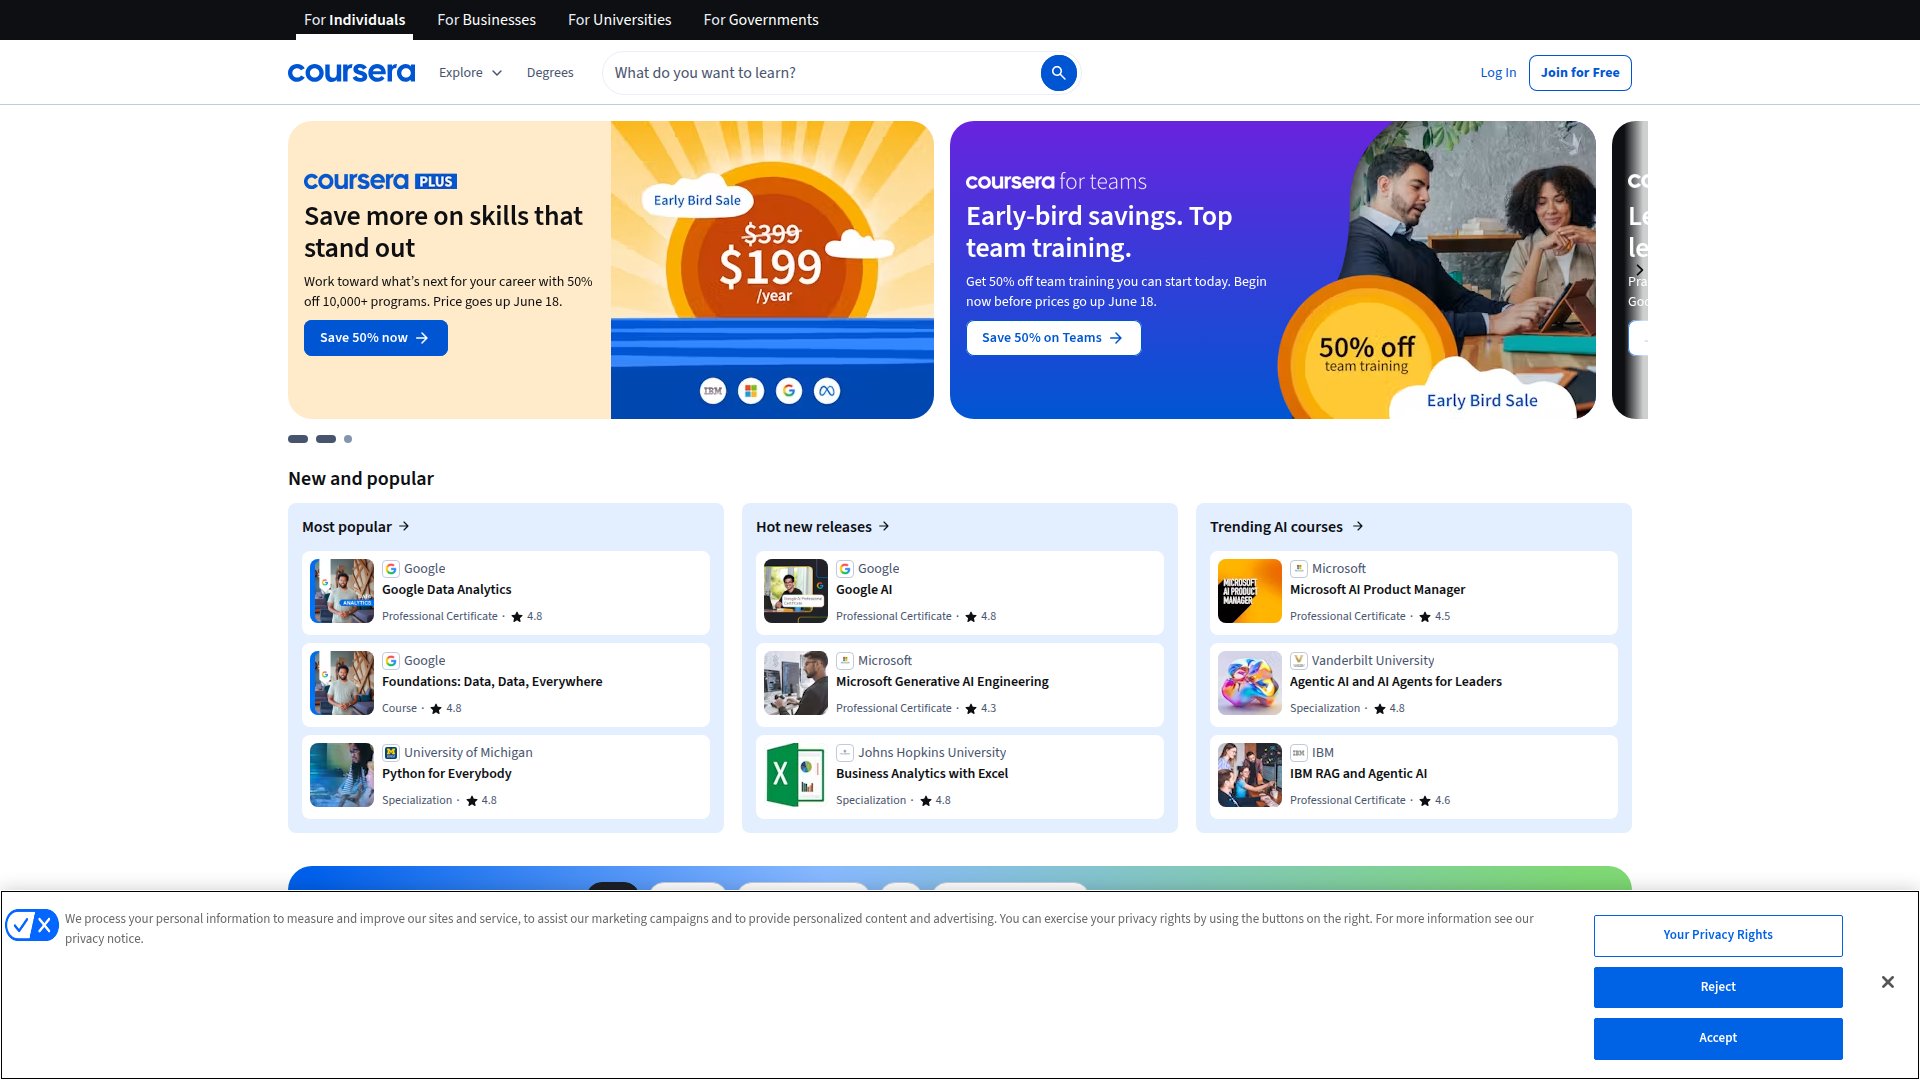Screen dimensions: 1920x1080
Task: Click the Google icon beside Google AI
Action: [x=845, y=569]
